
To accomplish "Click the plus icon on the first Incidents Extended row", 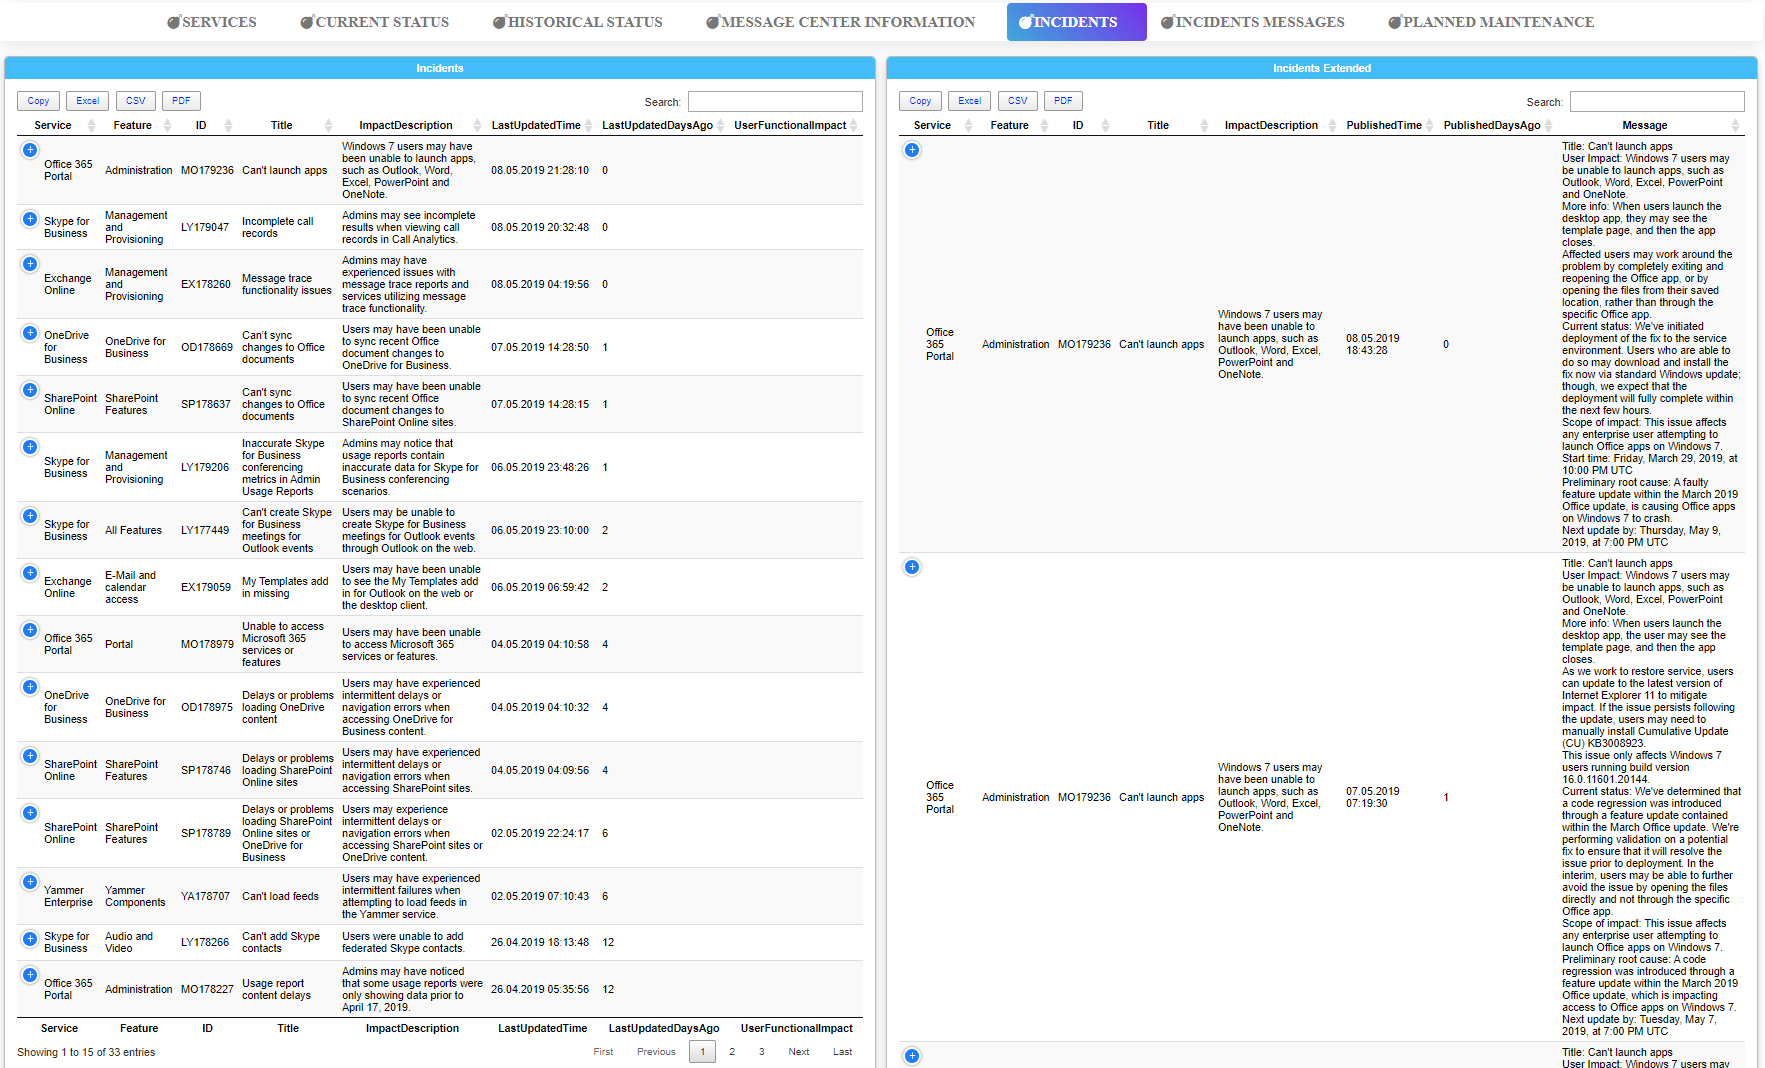I will point(911,149).
